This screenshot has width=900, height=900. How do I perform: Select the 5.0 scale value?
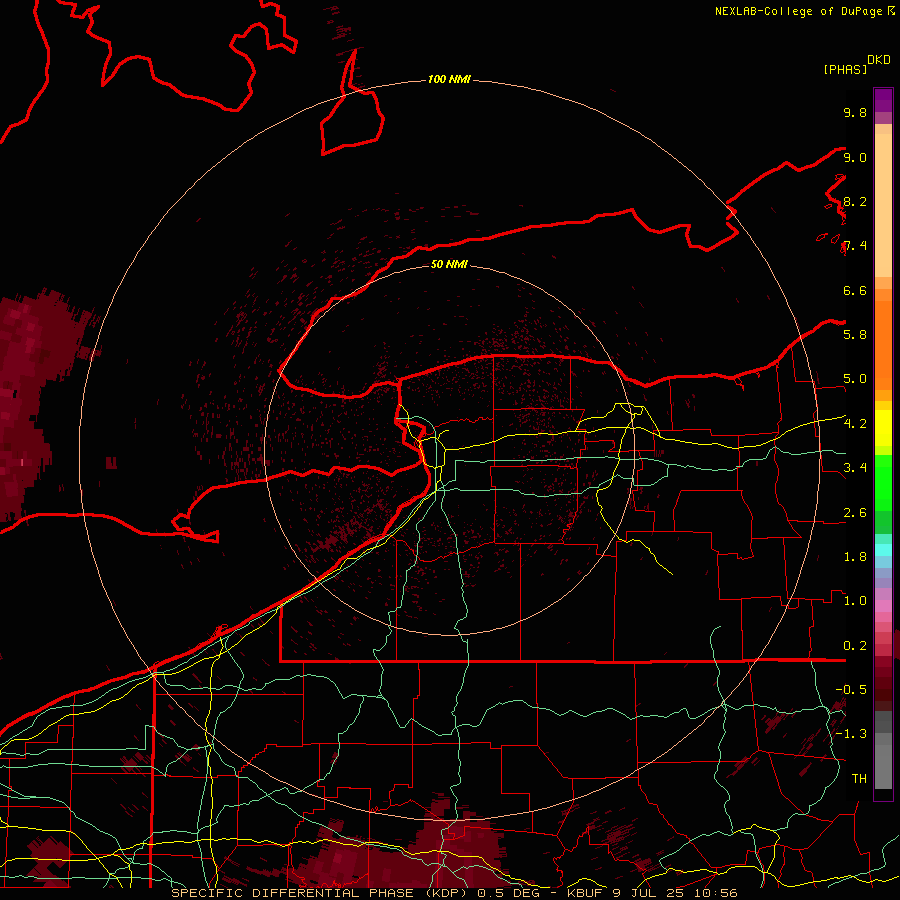(855, 379)
